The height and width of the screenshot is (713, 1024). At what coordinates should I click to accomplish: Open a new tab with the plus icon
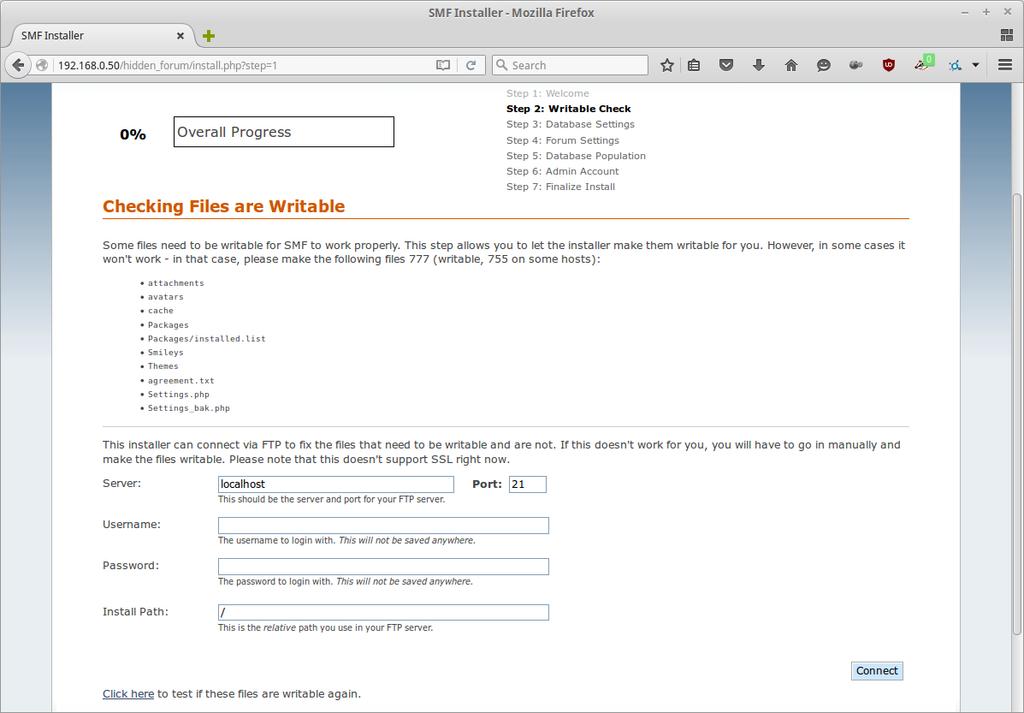208,36
